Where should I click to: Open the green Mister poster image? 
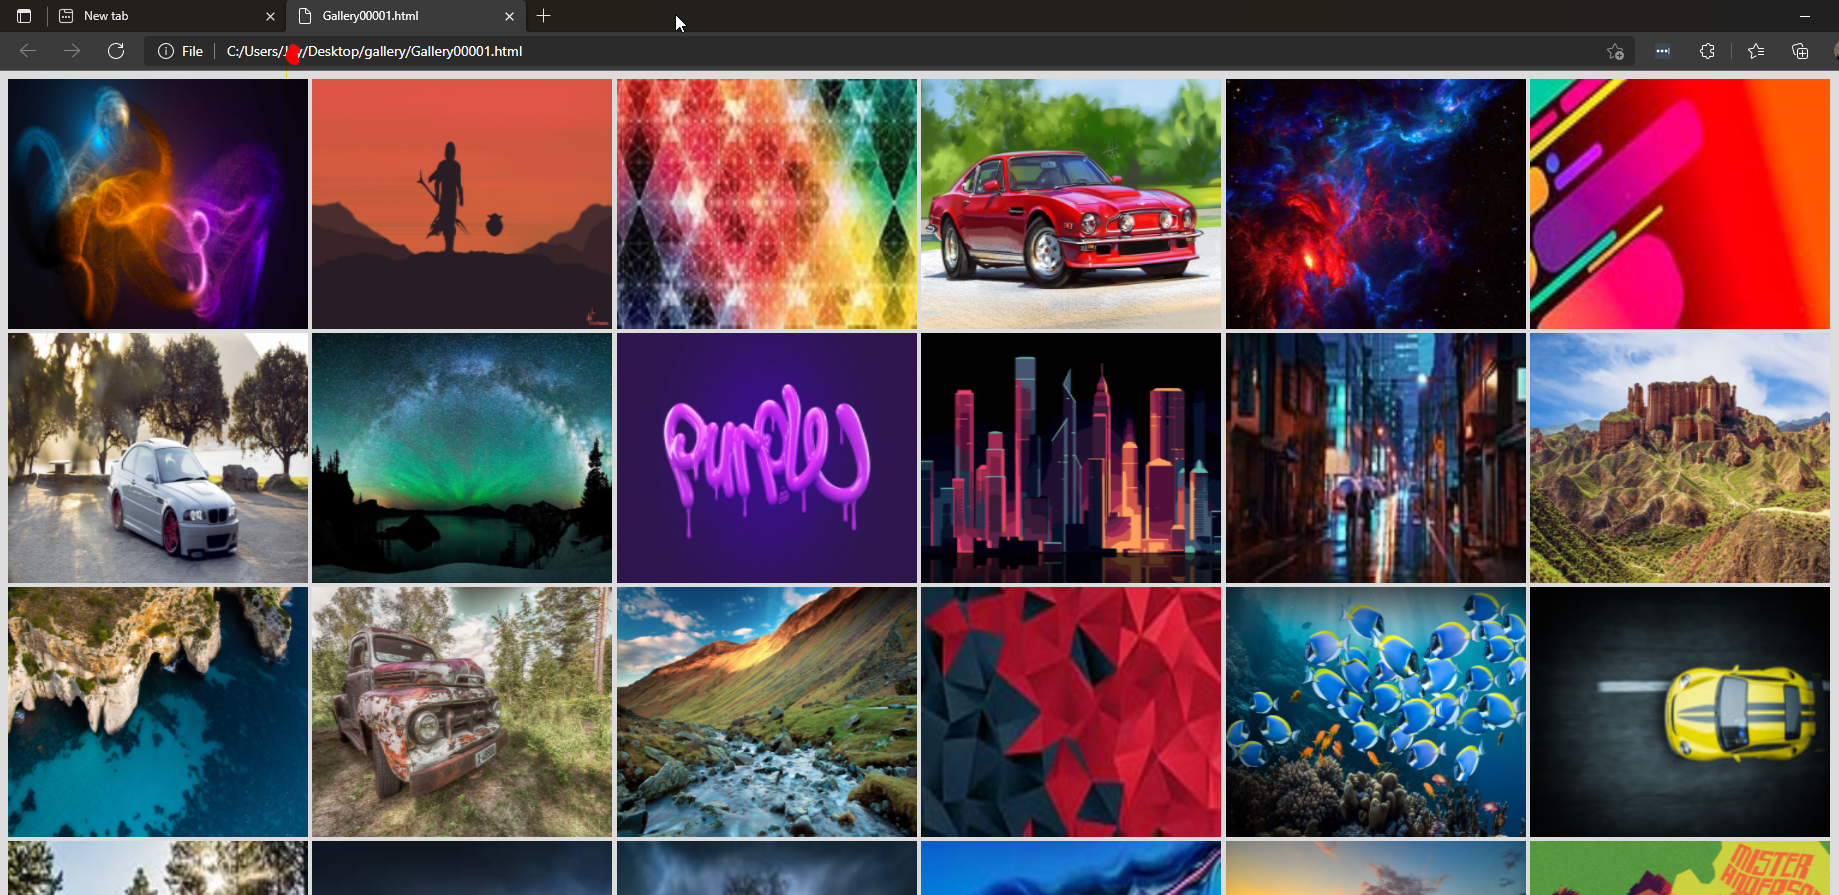coord(1680,868)
